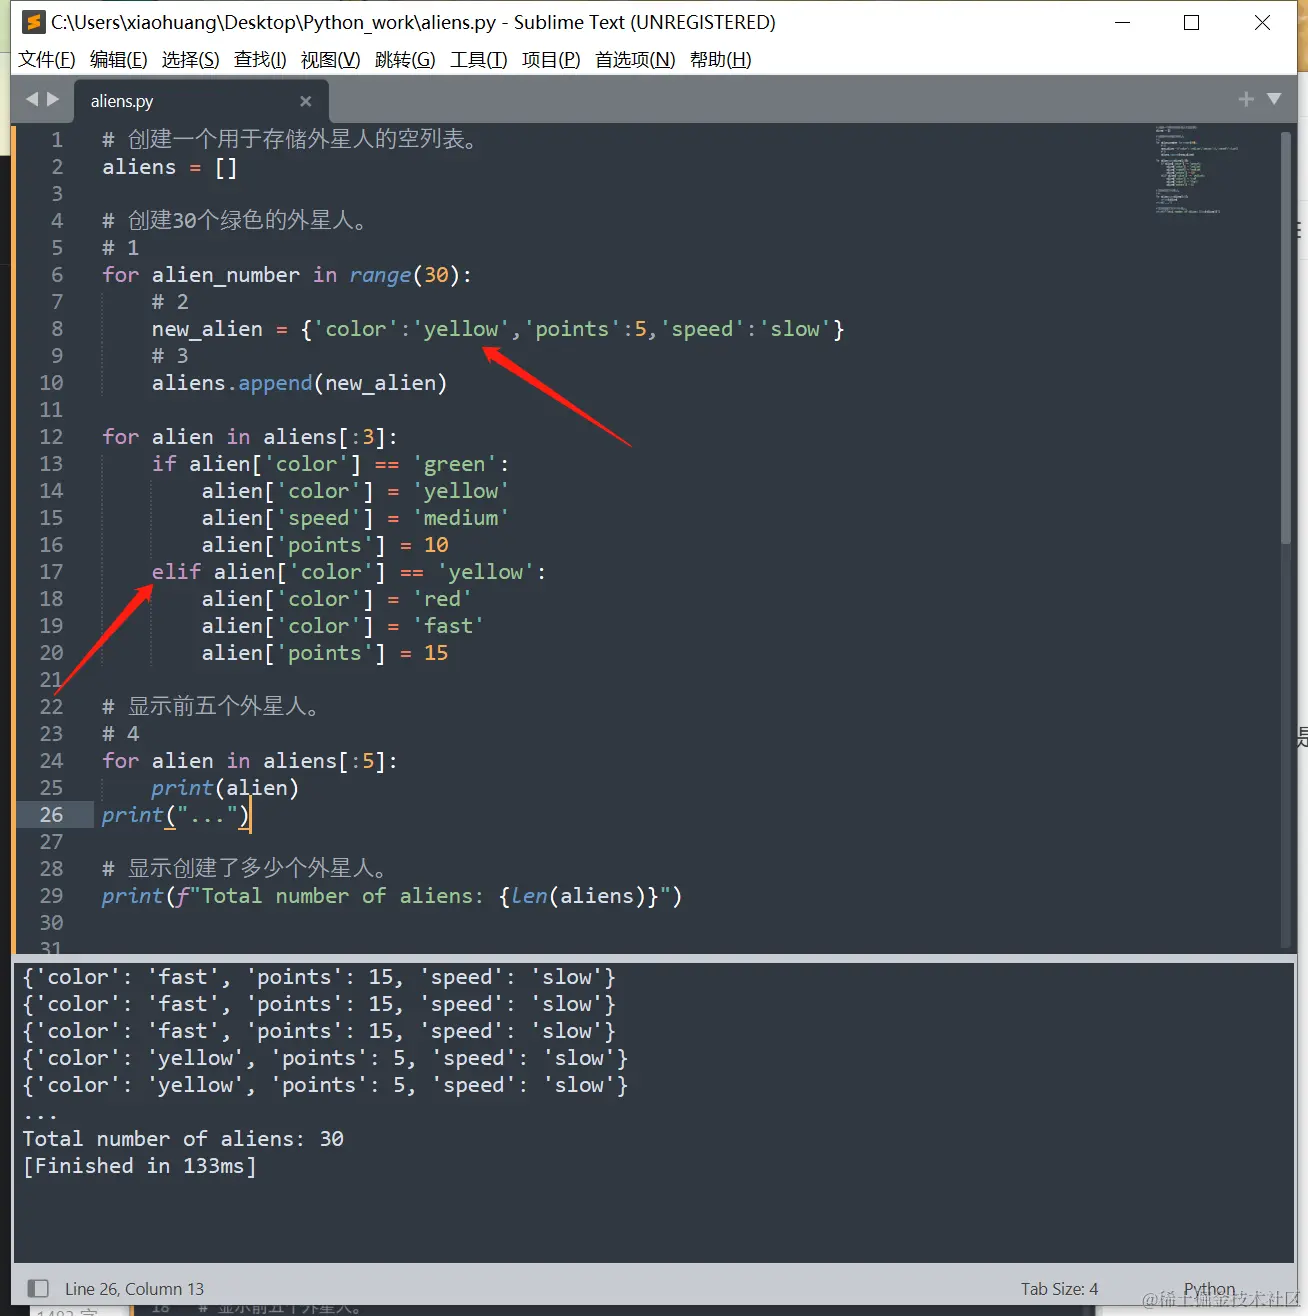1308x1316 pixels.
Task: Minimize the Sublime Text window
Action: pyautogui.click(x=1122, y=22)
